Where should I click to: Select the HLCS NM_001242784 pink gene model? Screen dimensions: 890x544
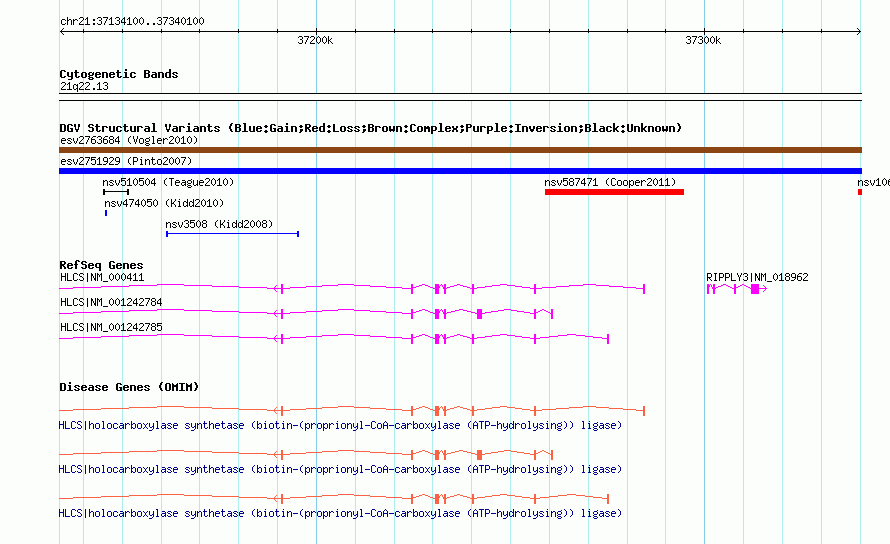tap(306, 313)
